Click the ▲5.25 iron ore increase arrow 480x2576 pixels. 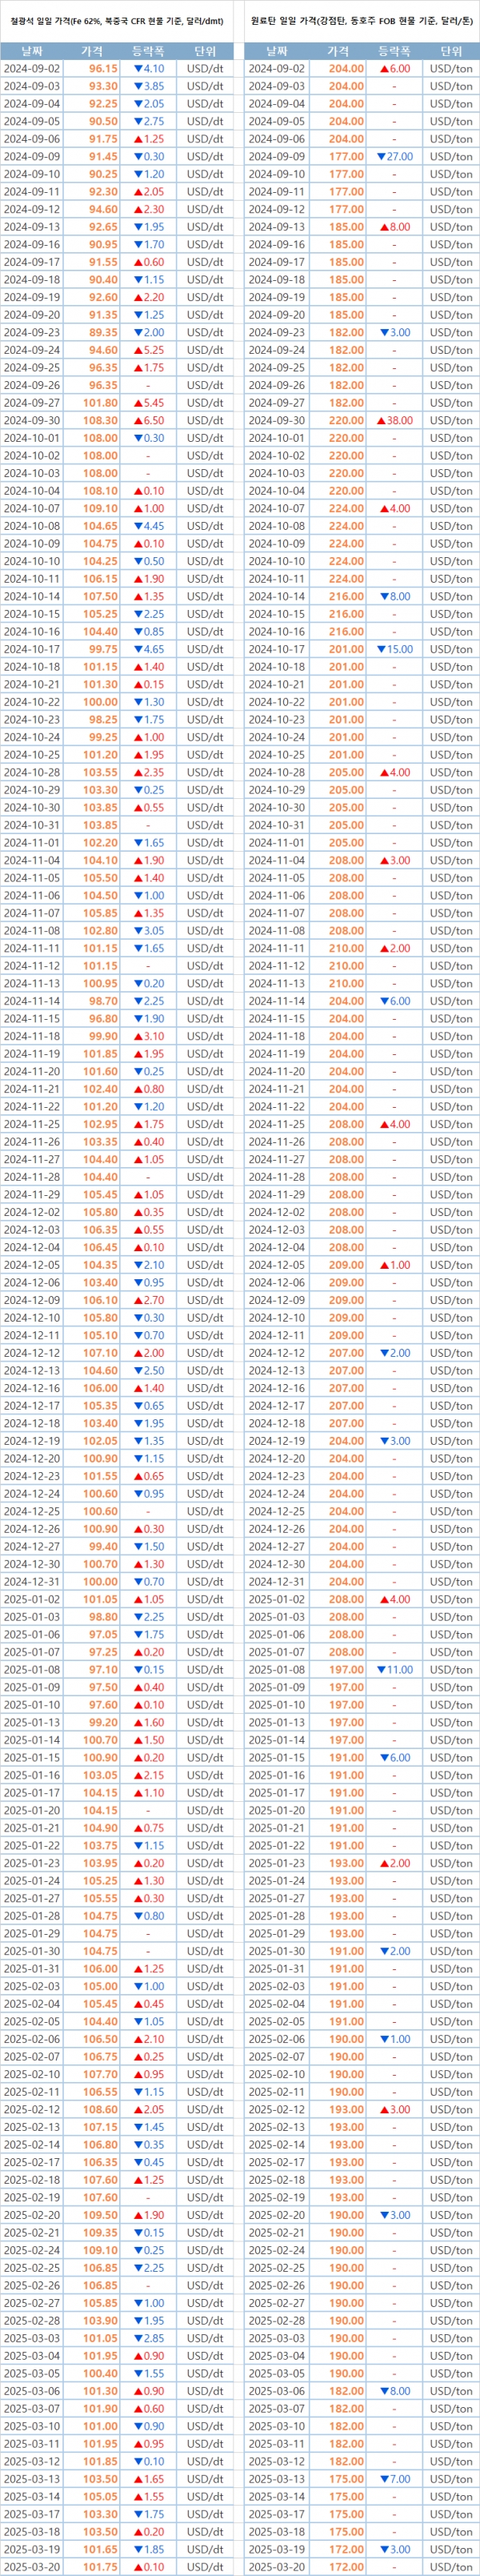tap(148, 350)
